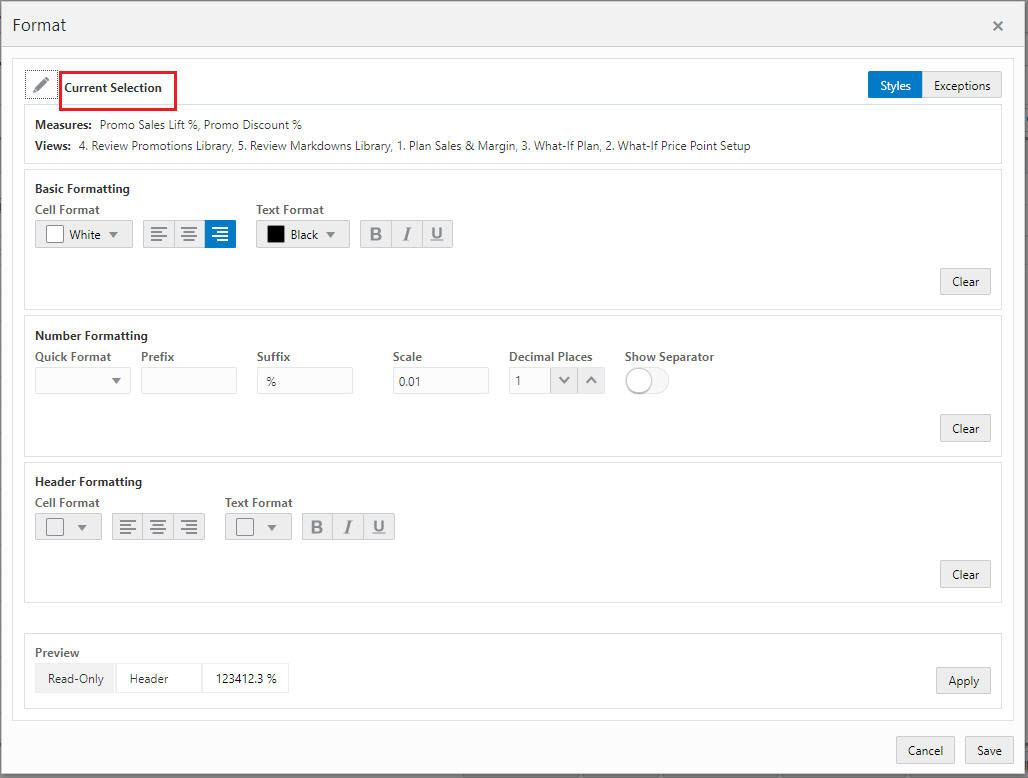Click the Suffix field containing %
Viewport: 1028px width, 778px height.
click(x=305, y=380)
